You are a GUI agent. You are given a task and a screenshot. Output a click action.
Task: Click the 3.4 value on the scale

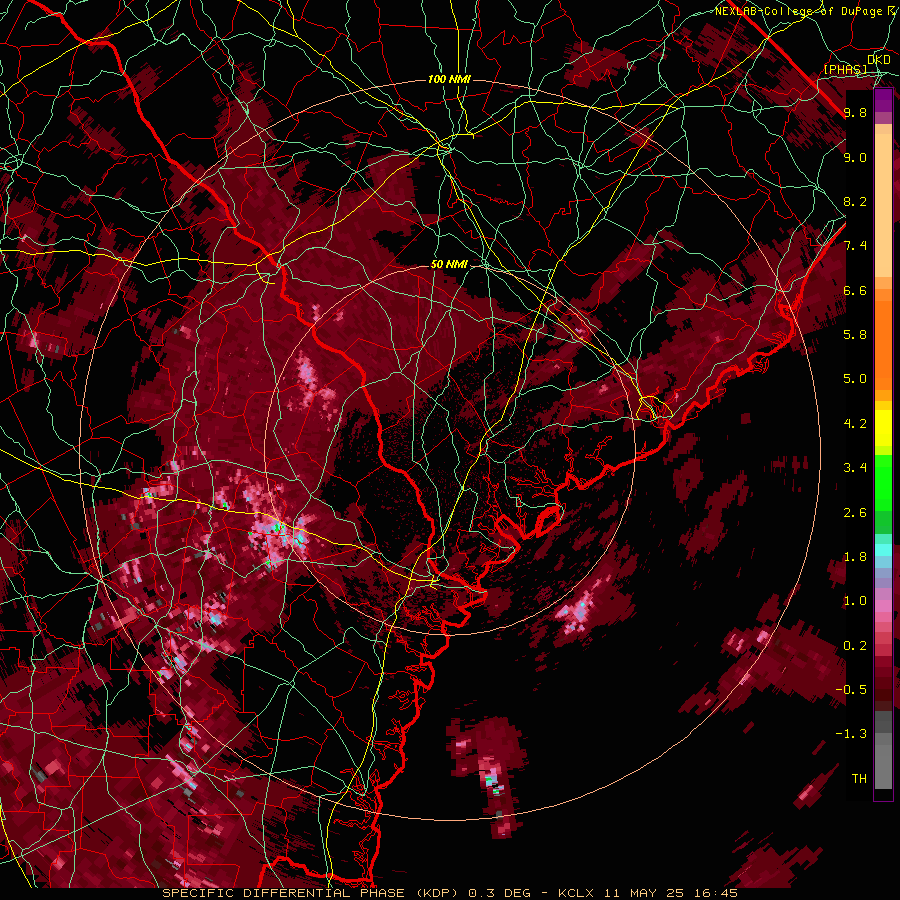[x=855, y=468]
